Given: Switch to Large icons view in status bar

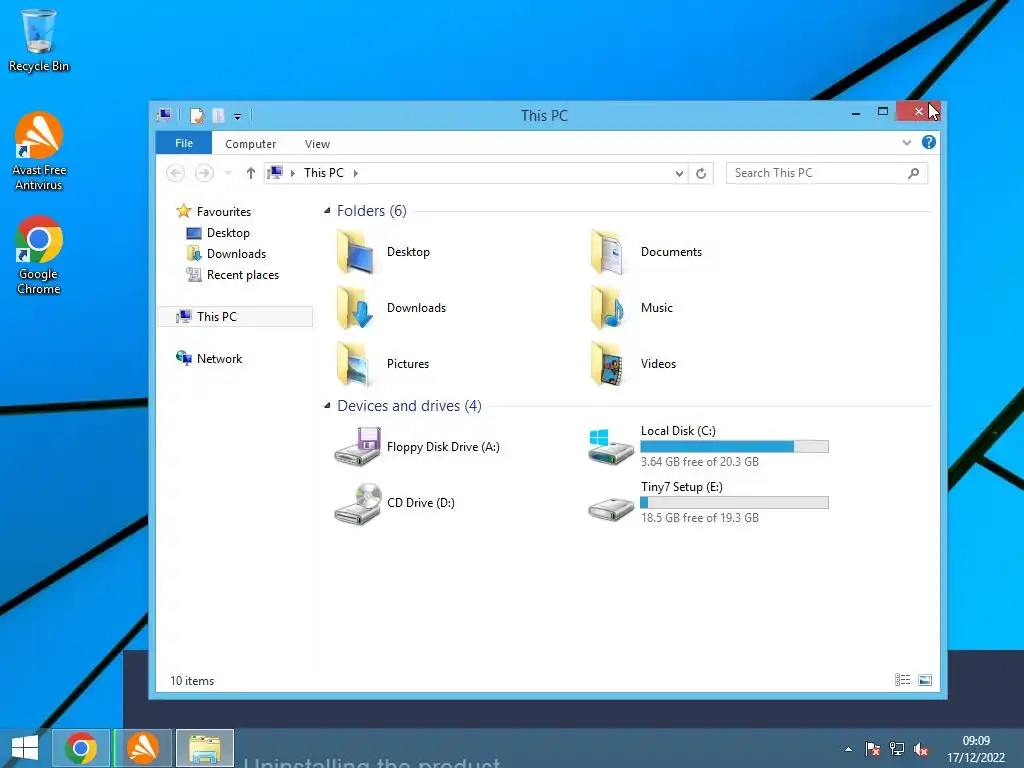Looking at the screenshot, I should pos(925,680).
